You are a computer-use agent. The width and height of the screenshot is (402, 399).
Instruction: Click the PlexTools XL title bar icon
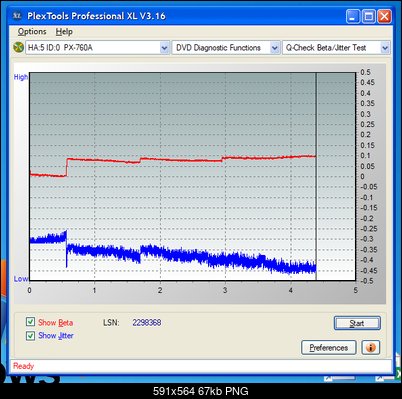17,16
